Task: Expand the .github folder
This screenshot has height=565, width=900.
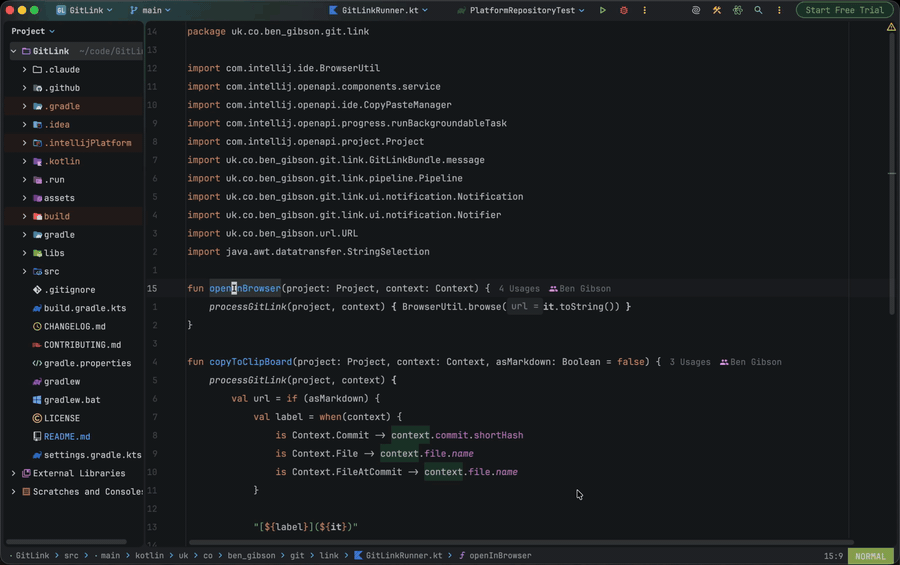Action: [24, 88]
